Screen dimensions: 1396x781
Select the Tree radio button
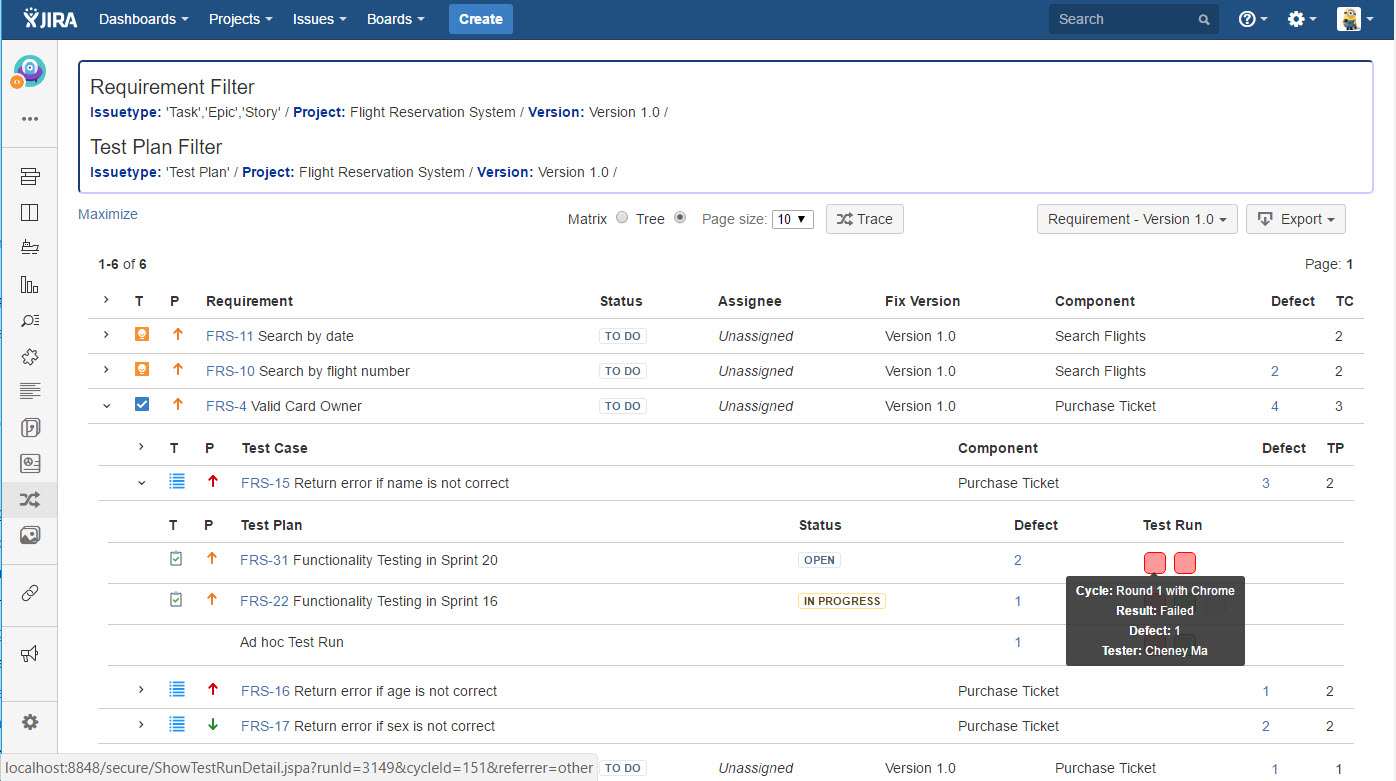click(680, 218)
